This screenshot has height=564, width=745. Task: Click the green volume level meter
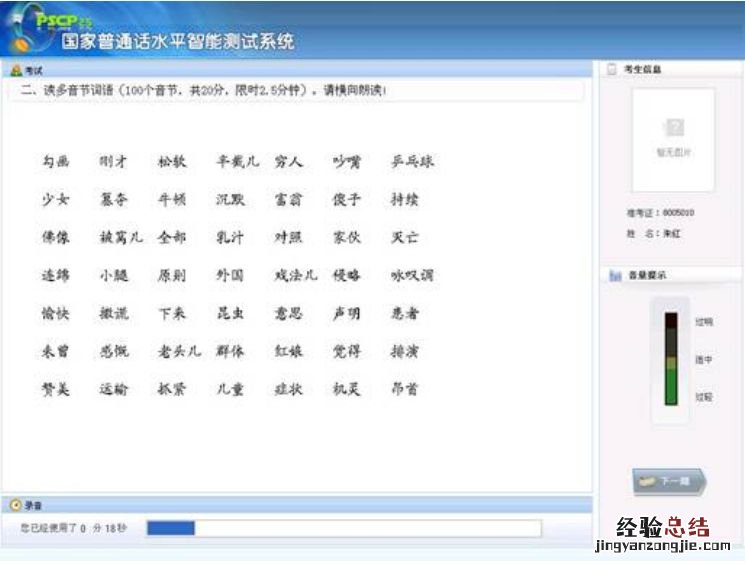tap(671, 358)
